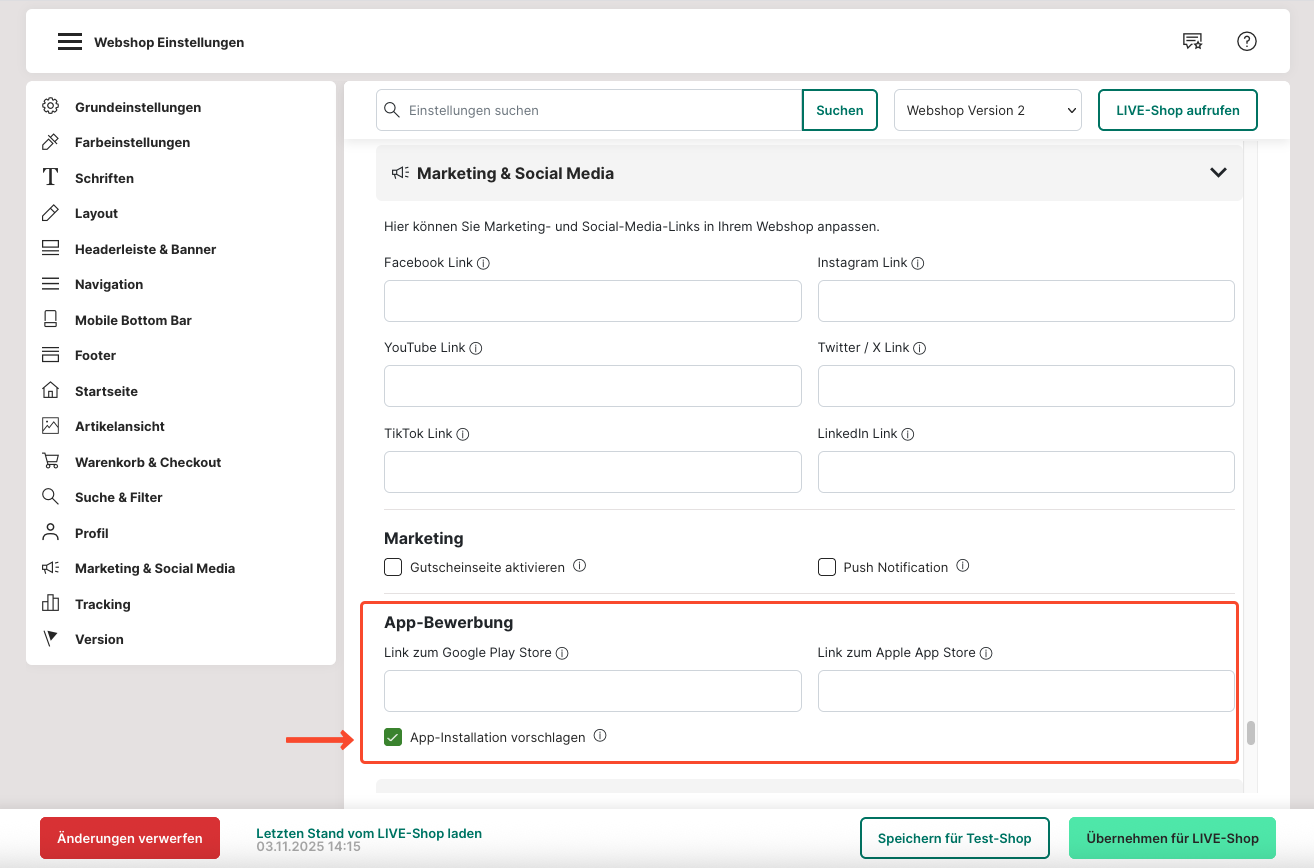
Task: Click Übernehmen für LIVE-Shop button
Action: (1172, 838)
